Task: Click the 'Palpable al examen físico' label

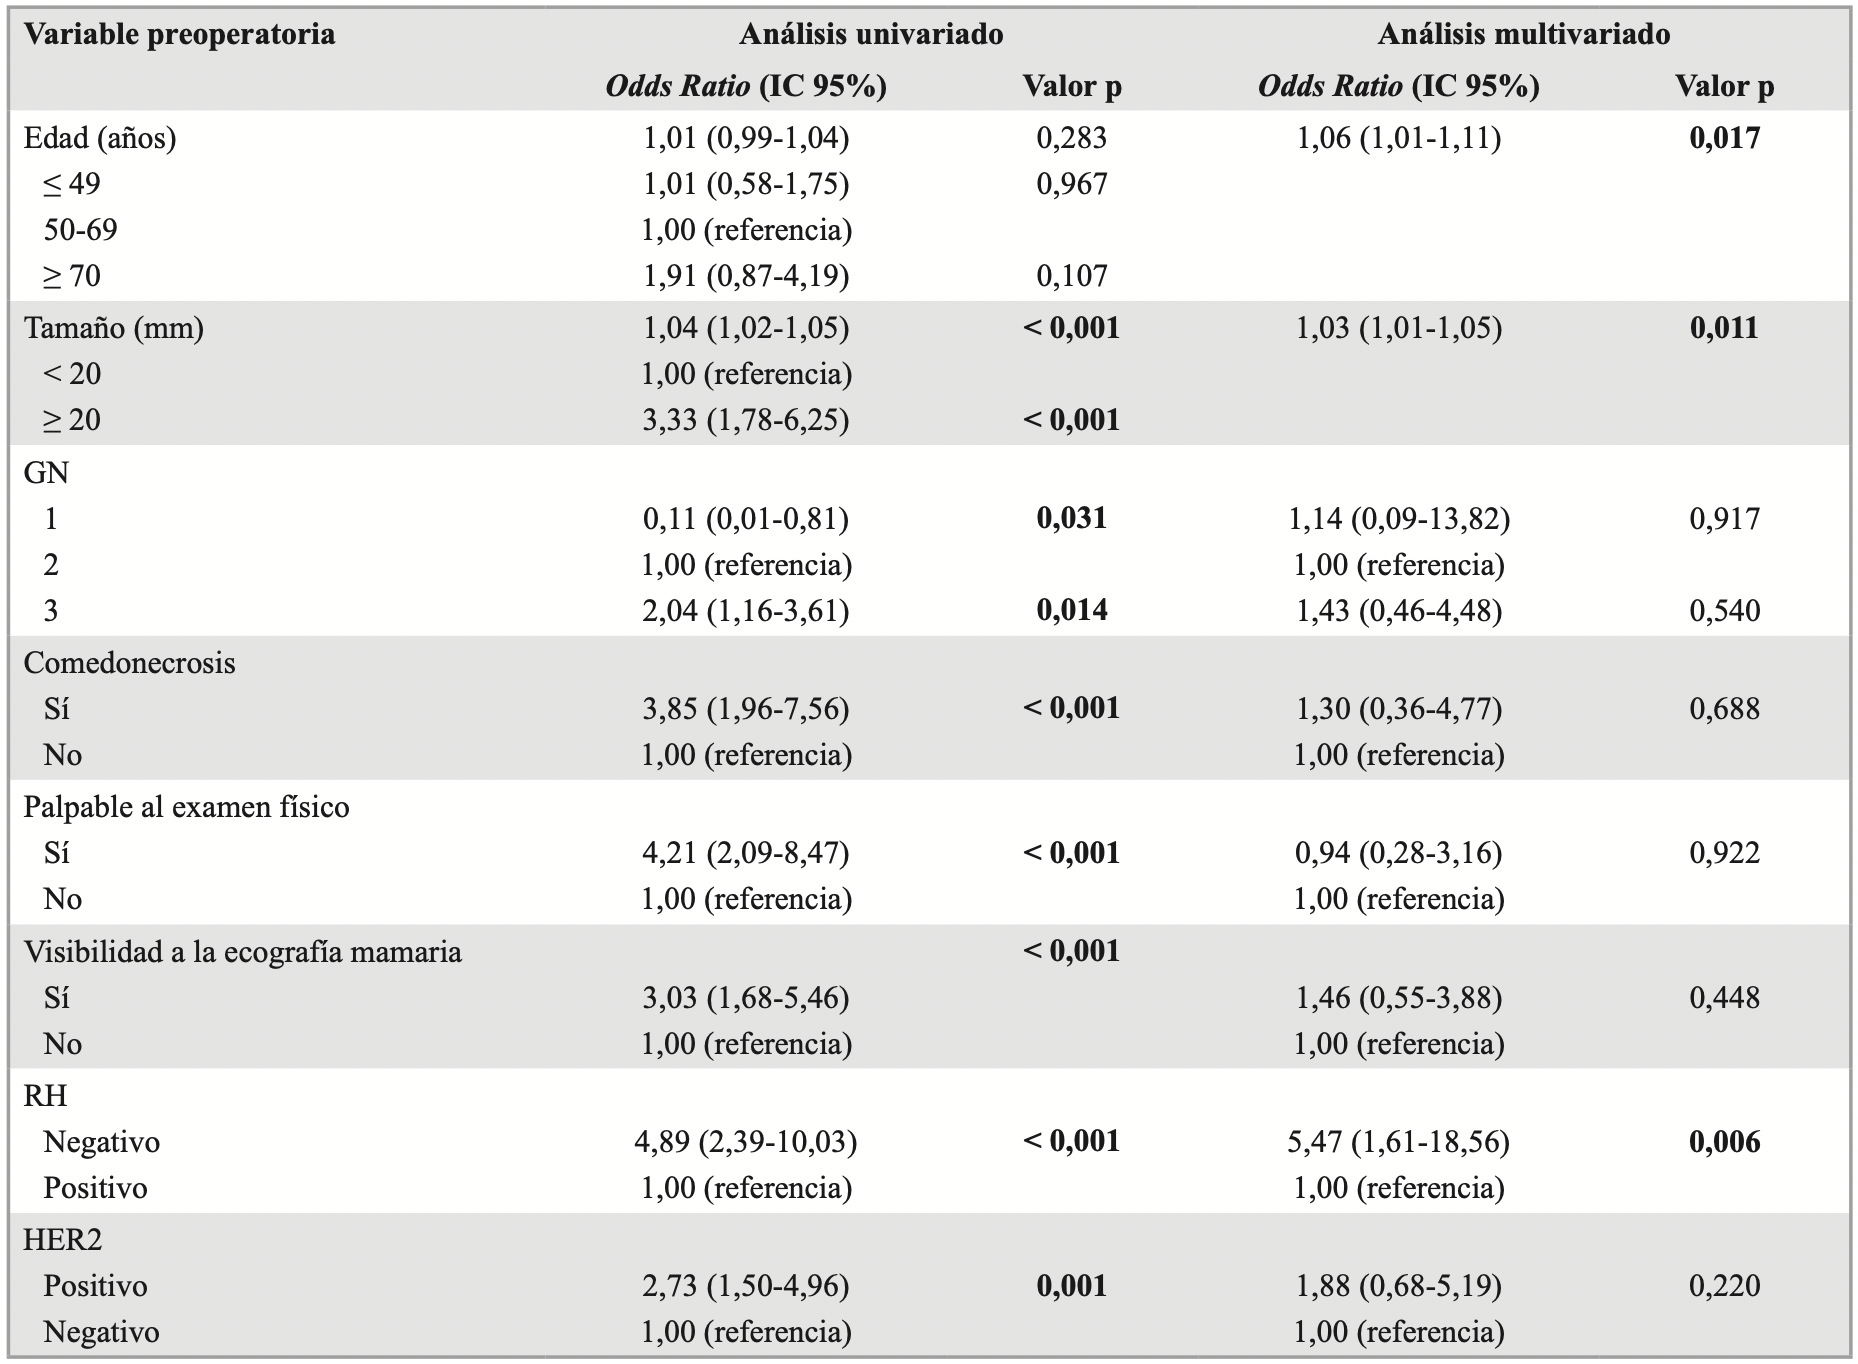Action: coord(186,807)
